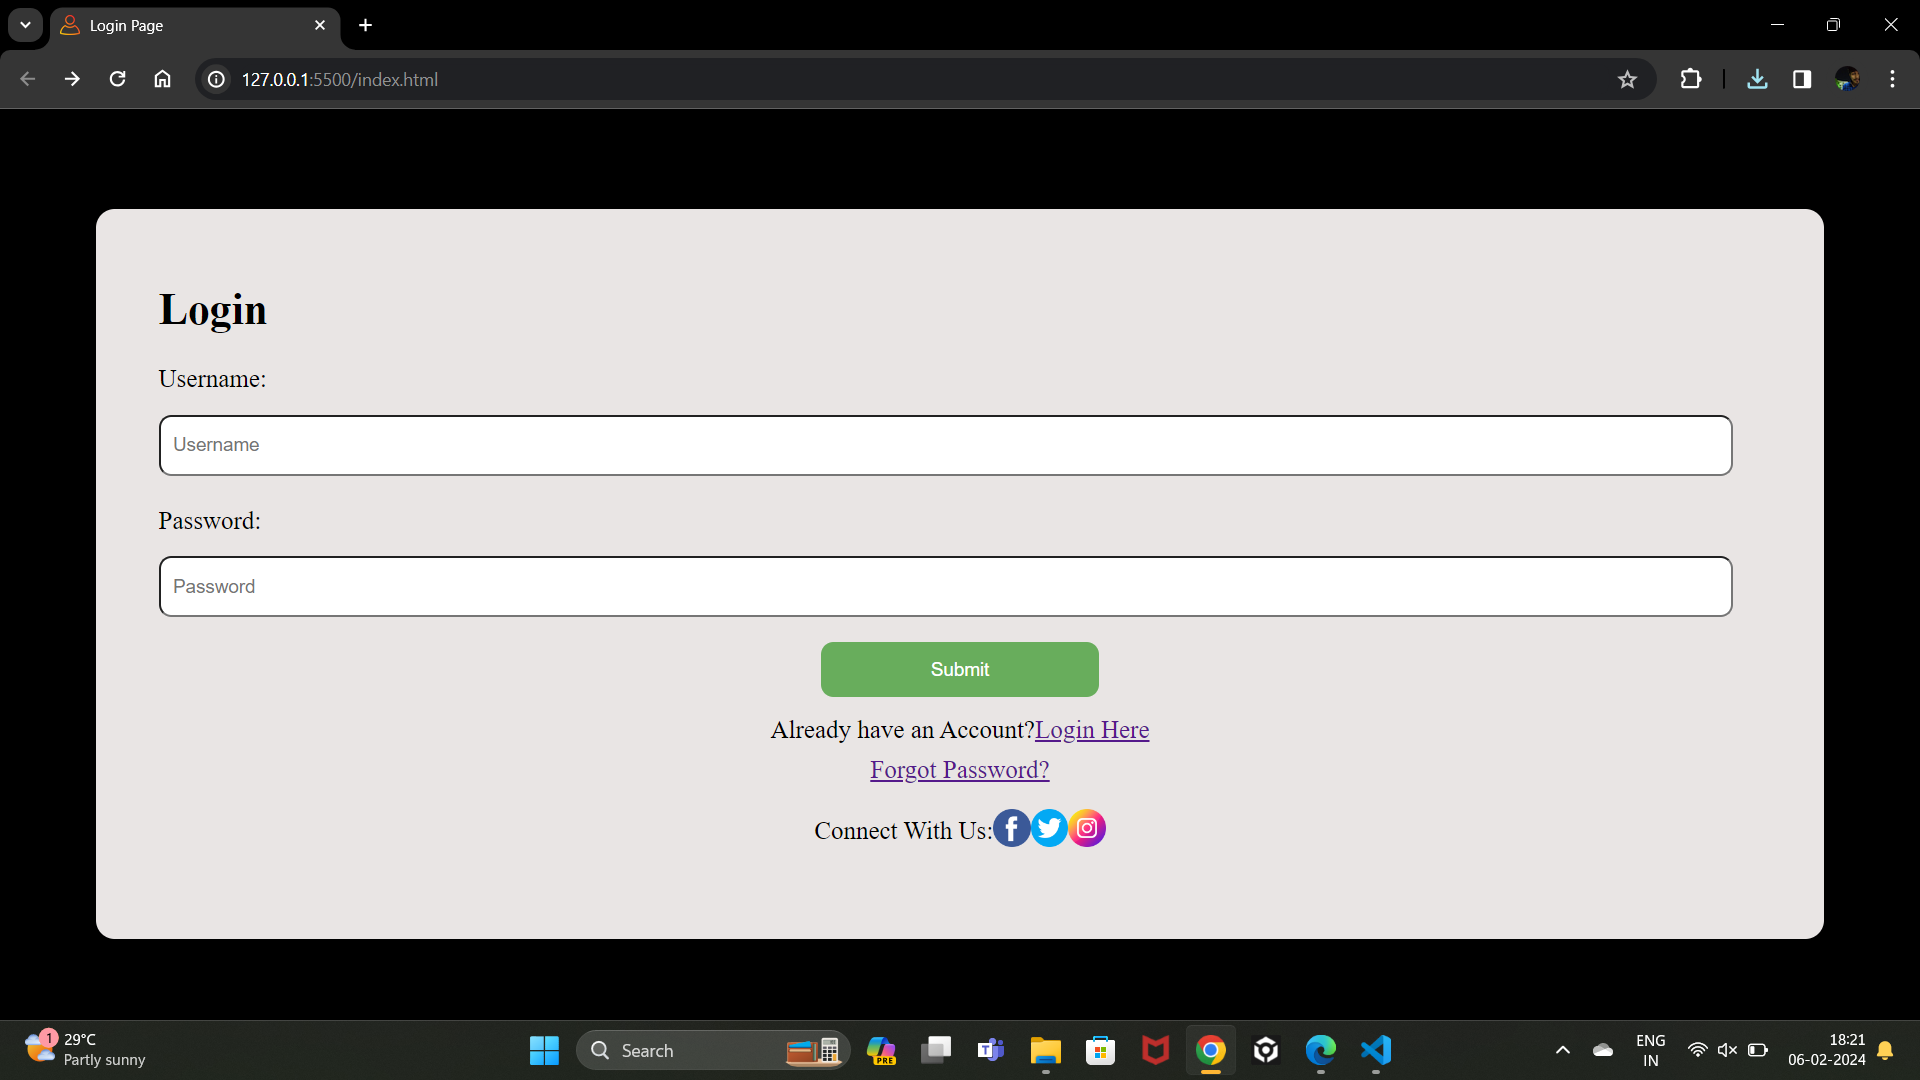The width and height of the screenshot is (1920, 1080).
Task: Open the weather widget showing 29°C
Action: pos(86,1050)
